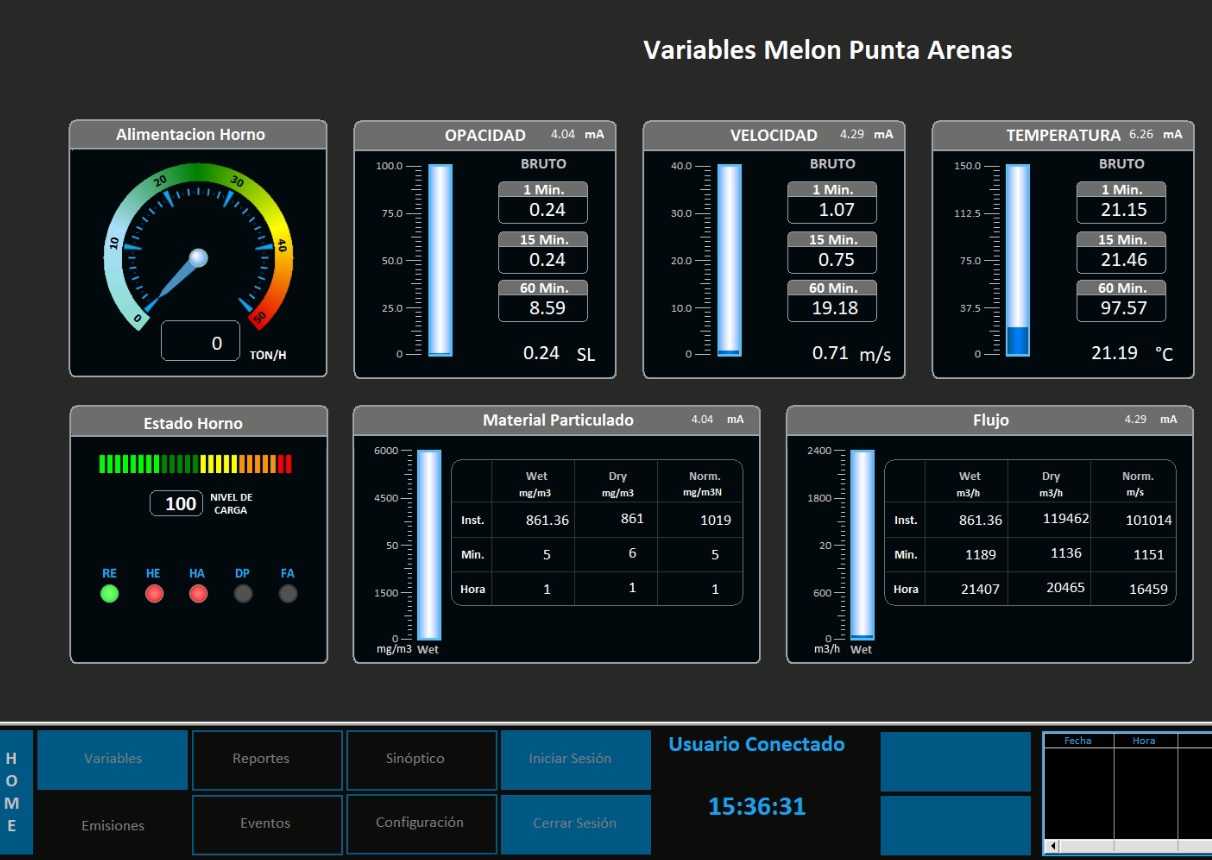
Task: Click the Material Particulado Norm. value 1019
Action: click(x=715, y=520)
